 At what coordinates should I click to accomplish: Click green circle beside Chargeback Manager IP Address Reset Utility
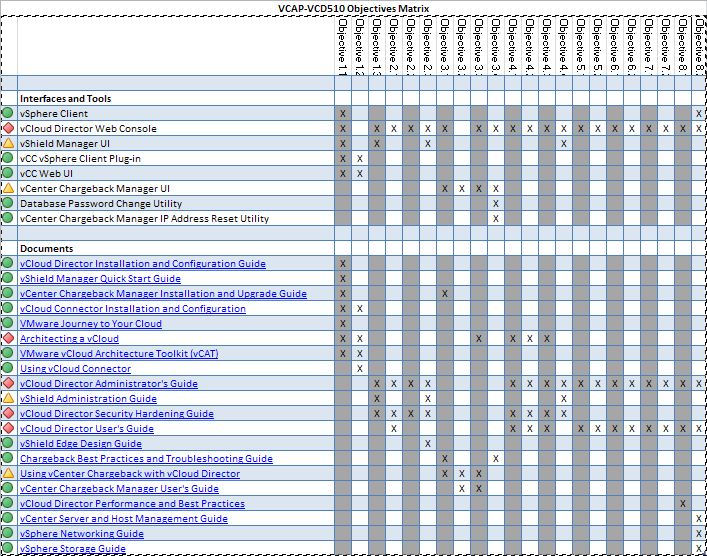coord(8,218)
